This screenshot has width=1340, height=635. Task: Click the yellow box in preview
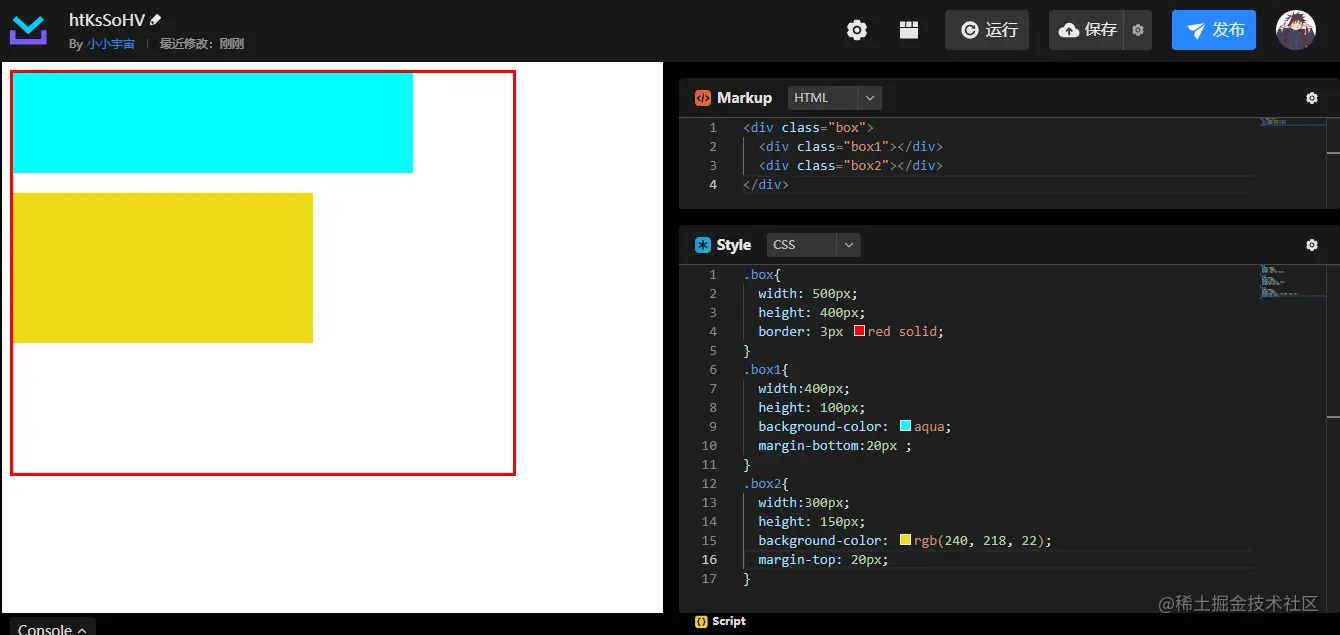pos(163,268)
